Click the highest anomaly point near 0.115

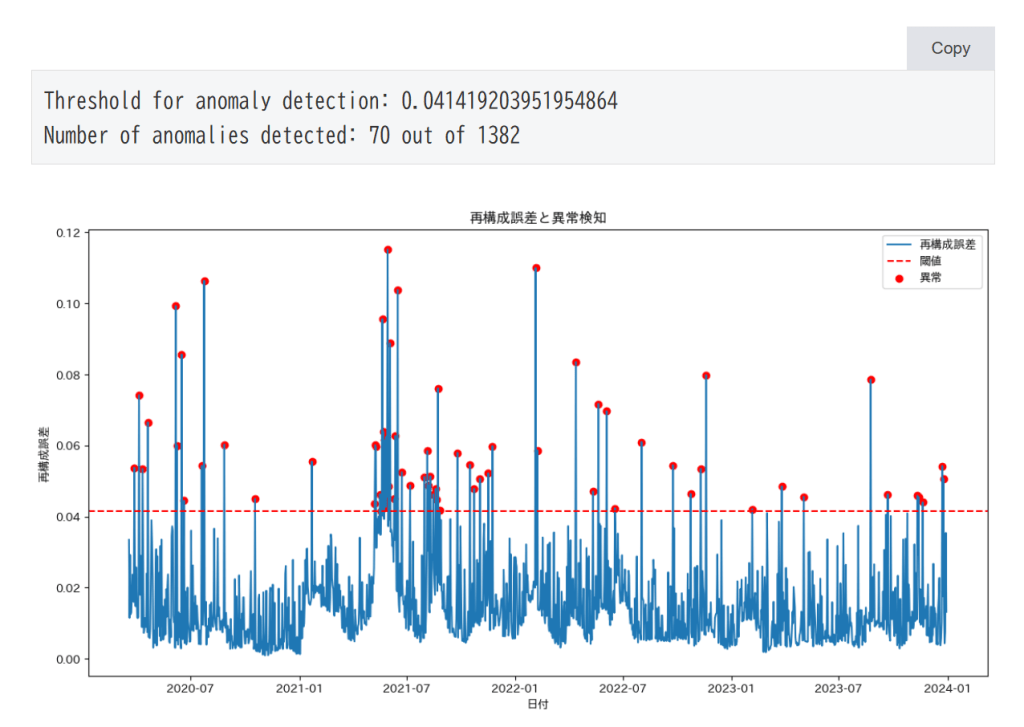point(388,250)
